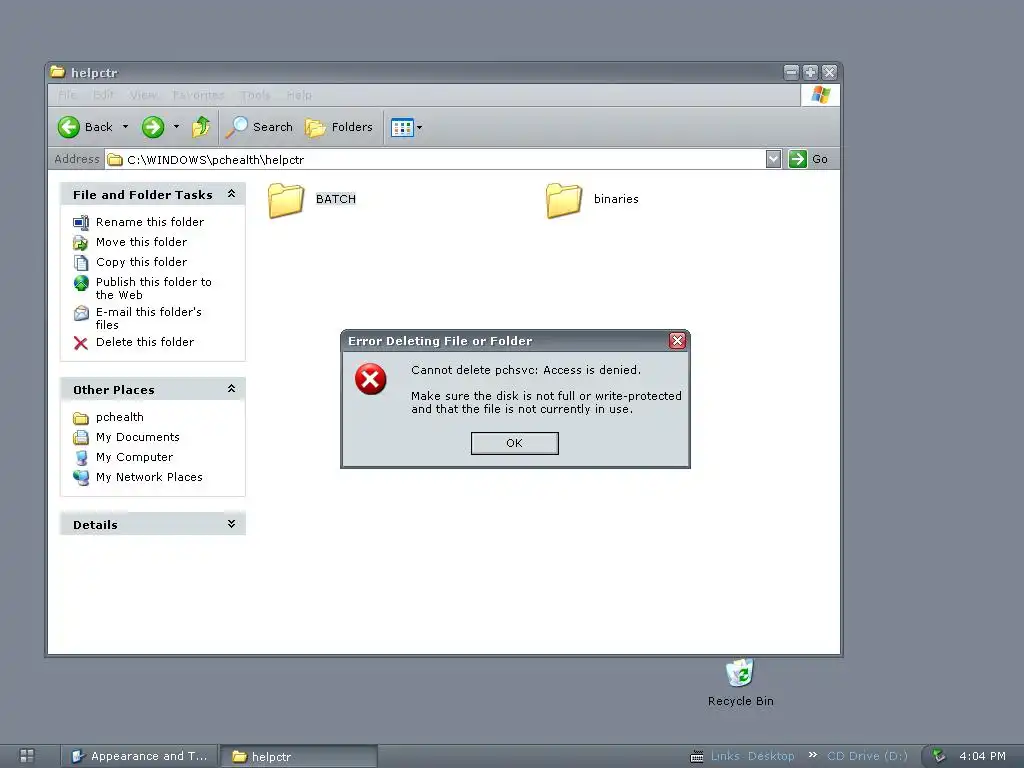This screenshot has height=768, width=1024.
Task: Click the copy folder icon
Action: coord(81,263)
